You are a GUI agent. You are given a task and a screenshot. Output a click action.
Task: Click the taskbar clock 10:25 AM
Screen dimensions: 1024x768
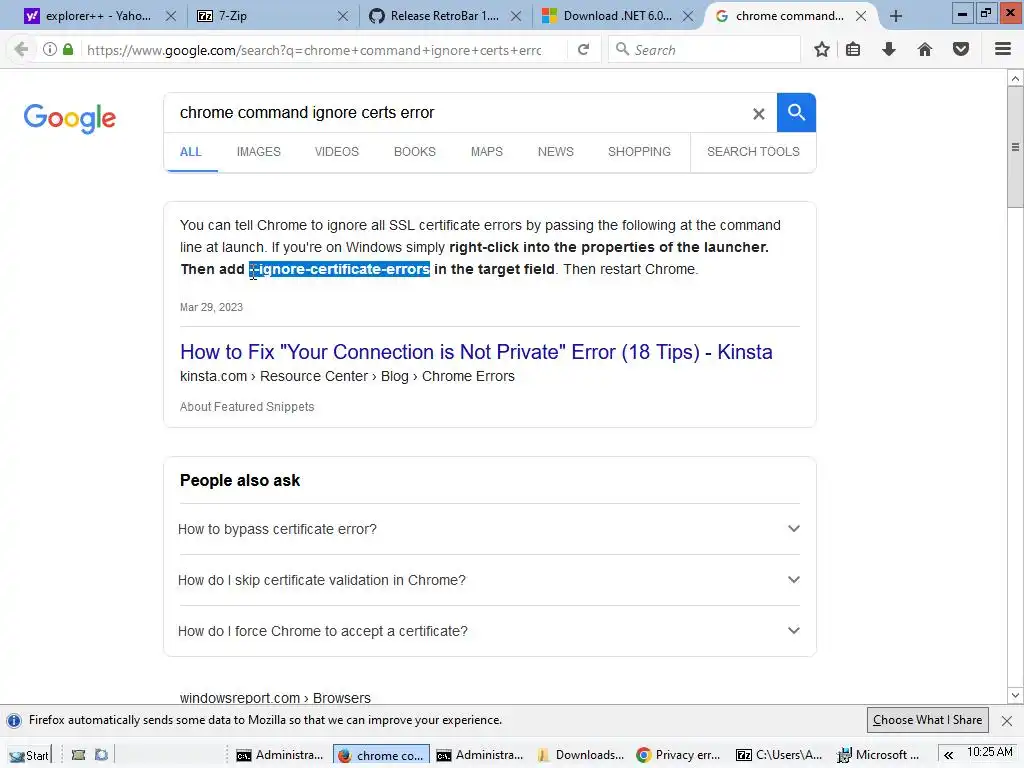point(989,752)
